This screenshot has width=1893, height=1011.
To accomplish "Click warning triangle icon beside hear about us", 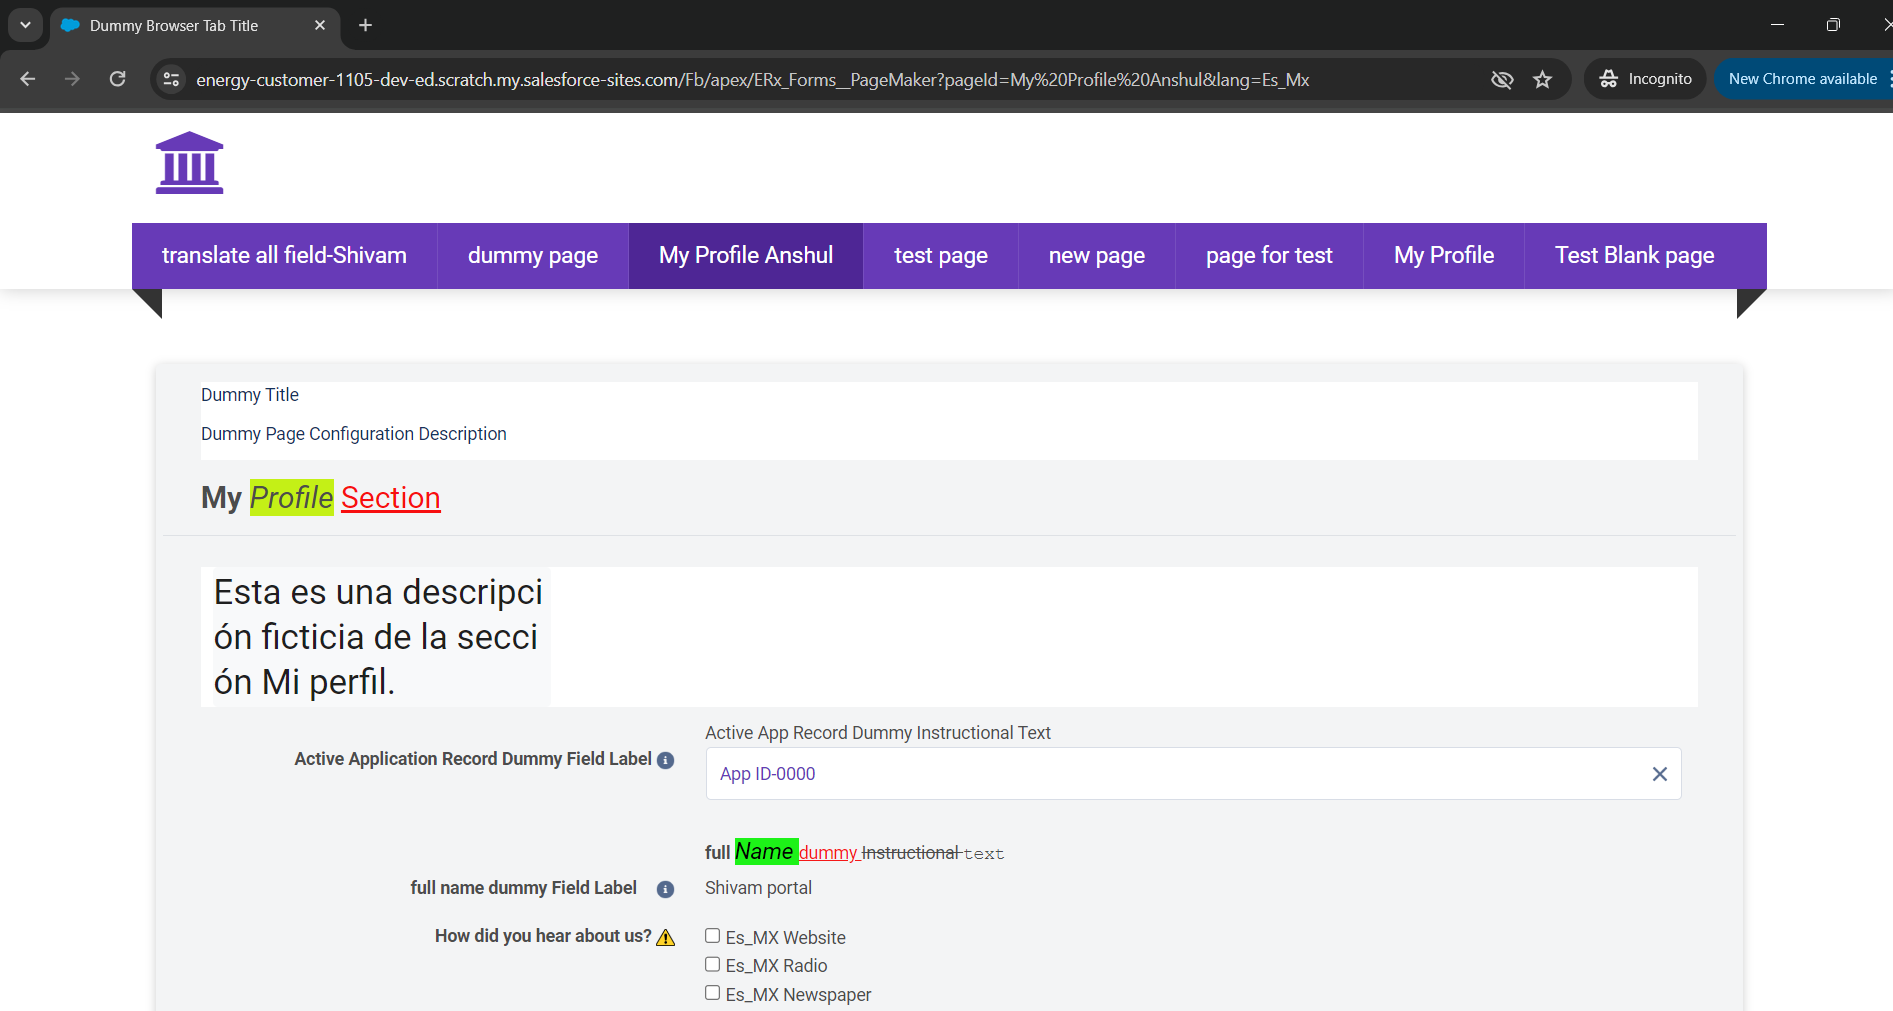I will 666,937.
